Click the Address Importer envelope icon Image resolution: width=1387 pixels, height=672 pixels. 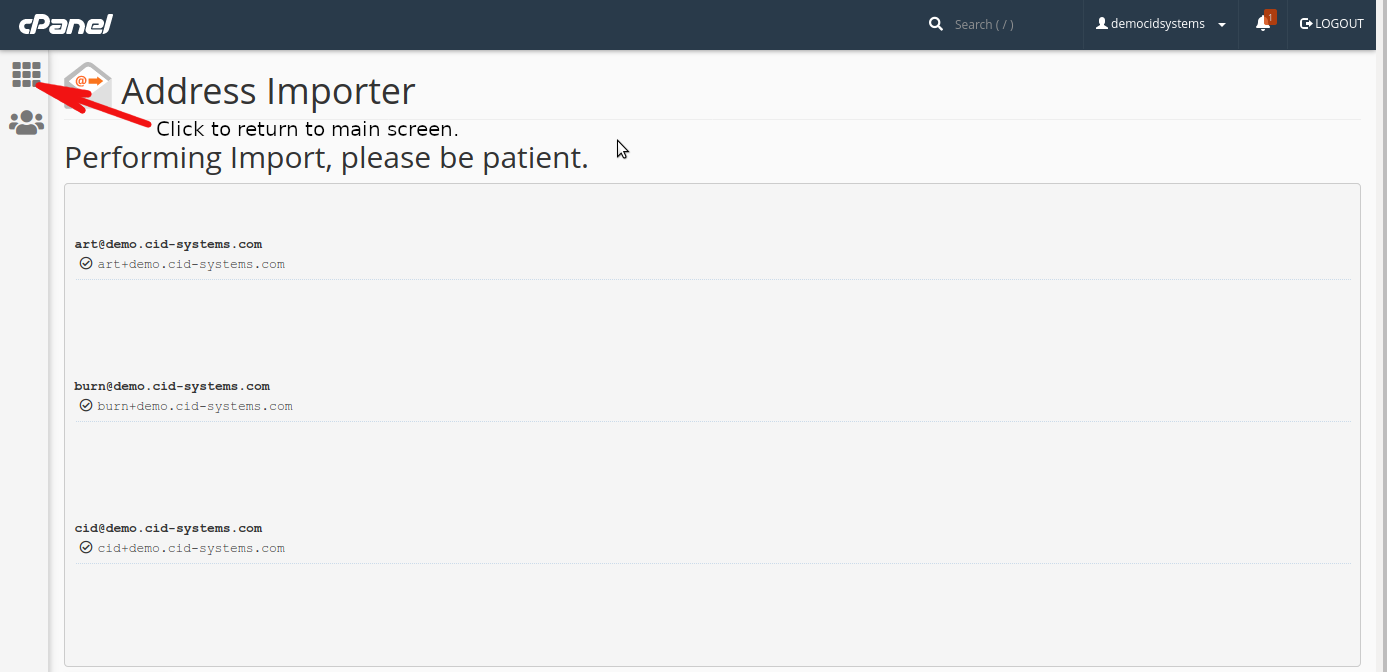tap(88, 88)
